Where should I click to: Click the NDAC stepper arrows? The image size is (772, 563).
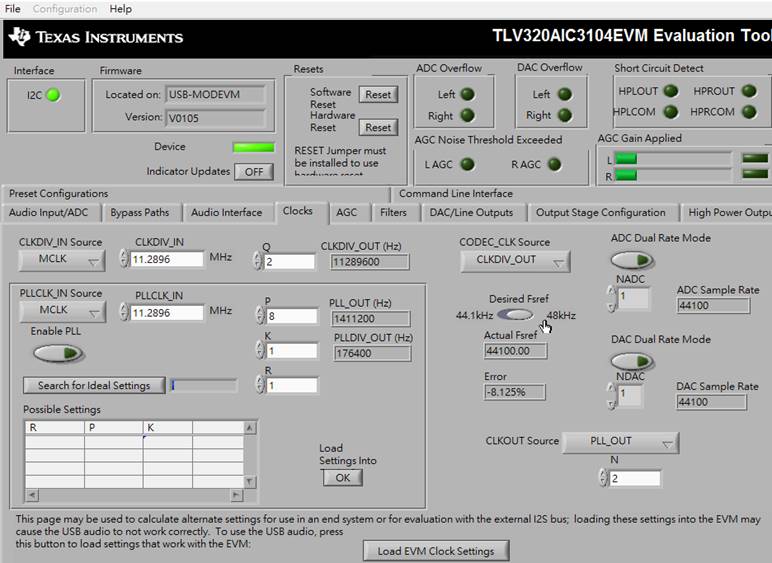click(611, 396)
